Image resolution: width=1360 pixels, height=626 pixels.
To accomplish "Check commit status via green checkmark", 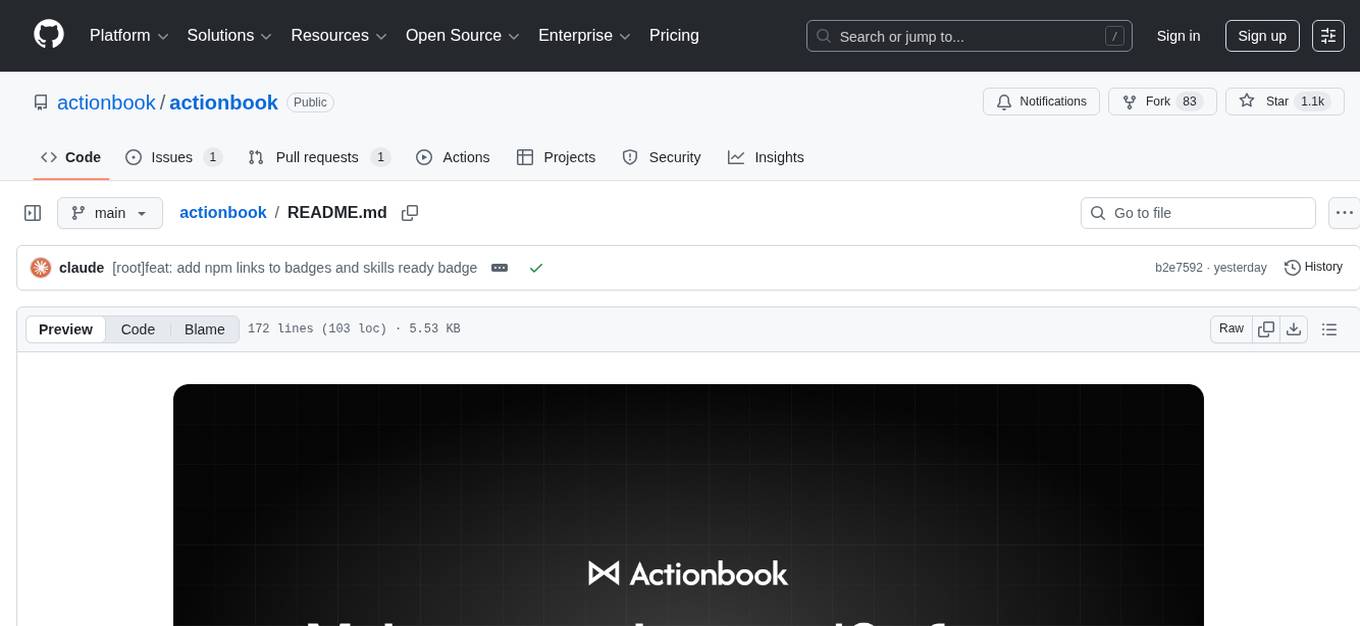I will pyautogui.click(x=536, y=267).
